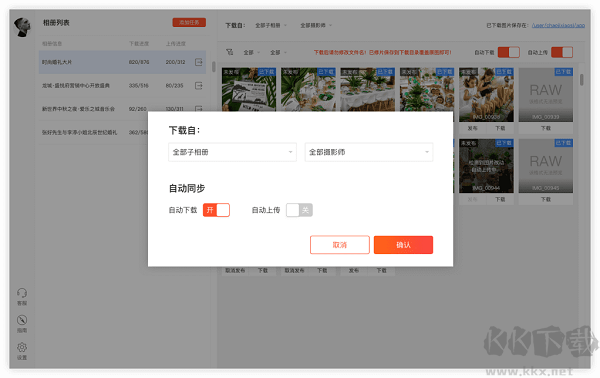600x378 pixels.
Task: Open the 全部摄影师 dropdown in the dialog
Action: [369, 152]
